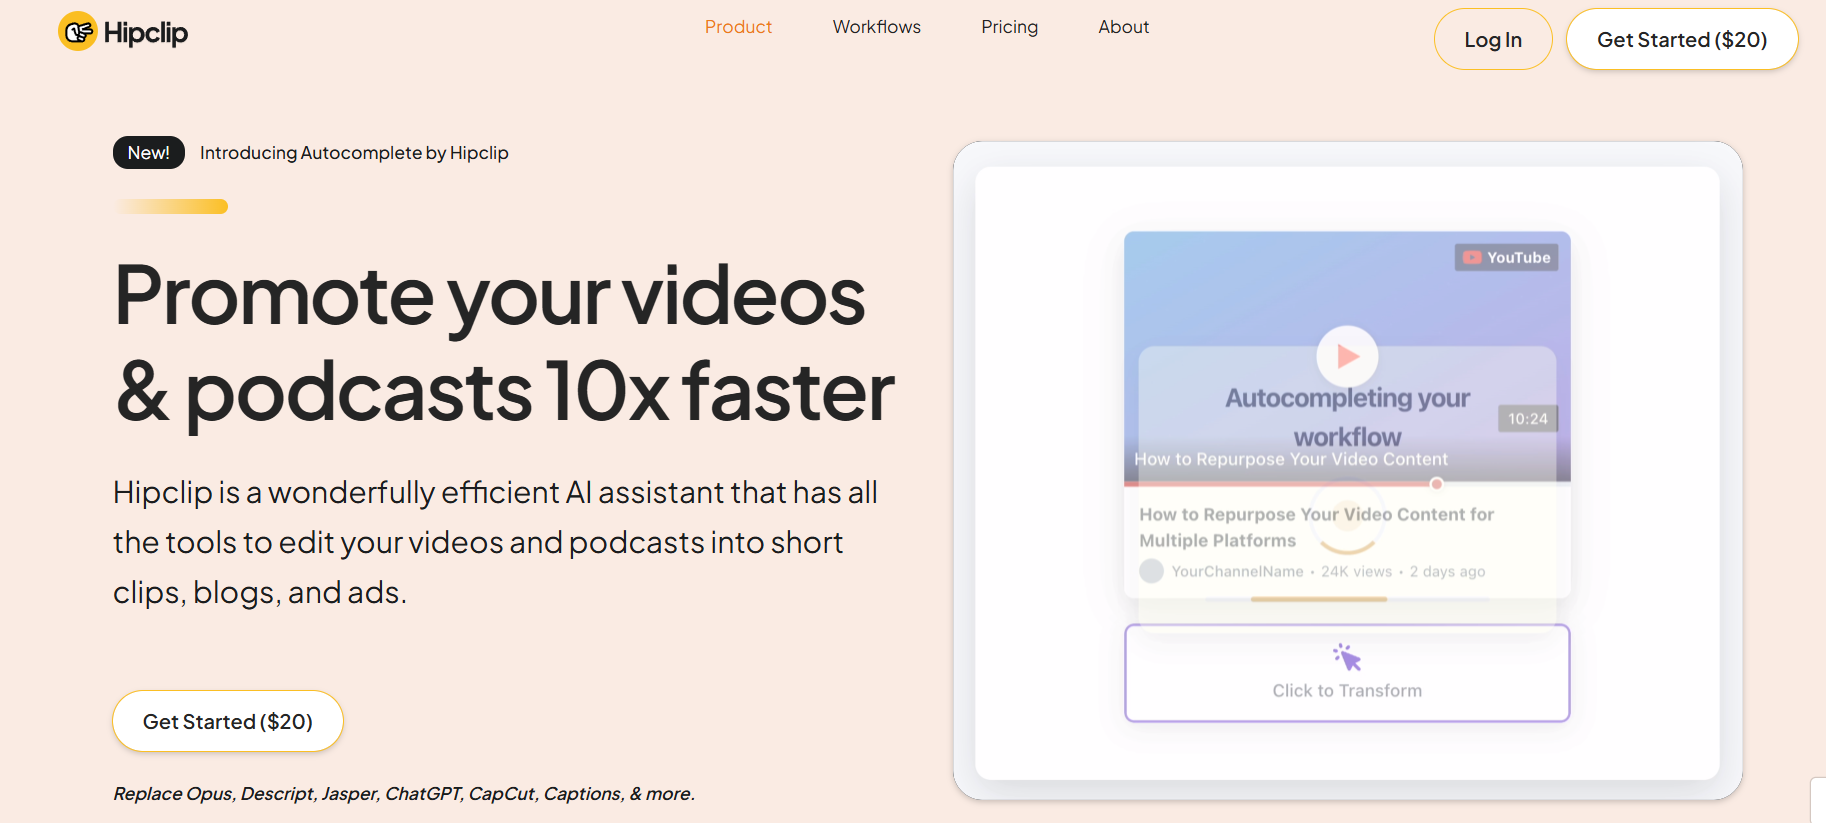Click the video title 'How to Repurpose Your Video Content for Multiple Platforms'

[1317, 527]
